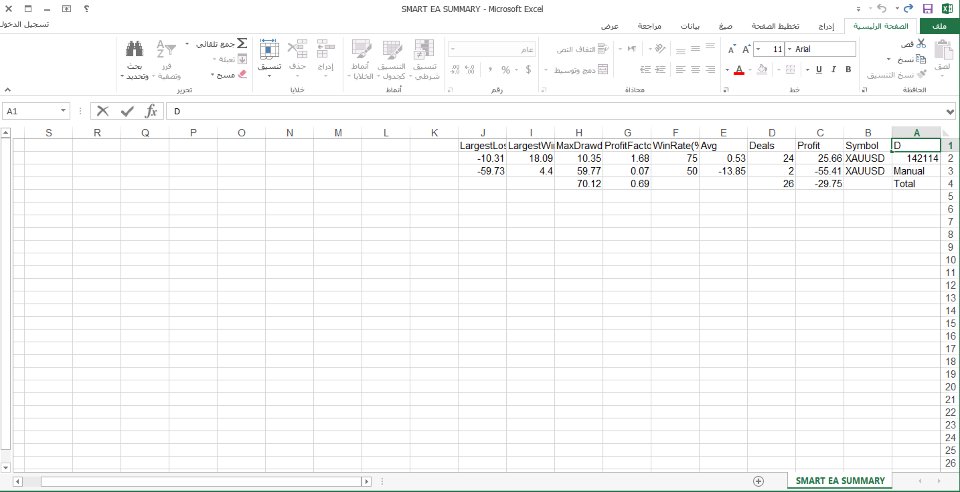Click the Merge and Center button
The width and height of the screenshot is (960, 492).
coord(581,70)
